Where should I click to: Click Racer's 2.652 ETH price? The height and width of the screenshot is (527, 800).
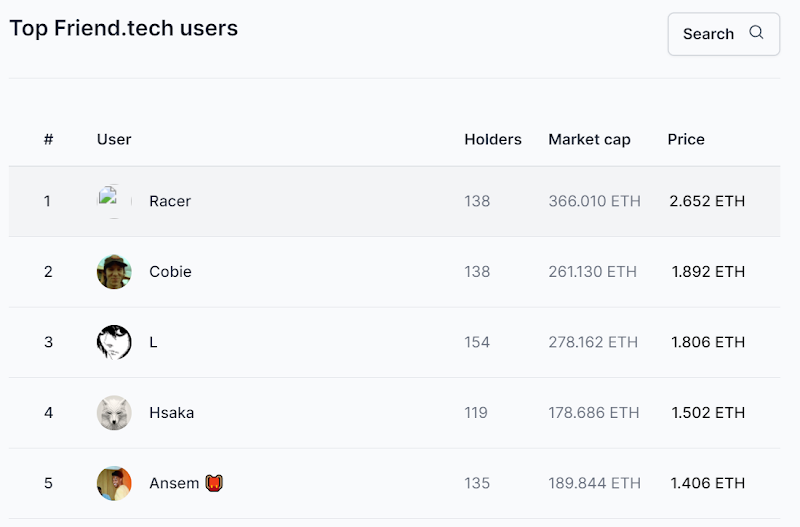click(707, 201)
